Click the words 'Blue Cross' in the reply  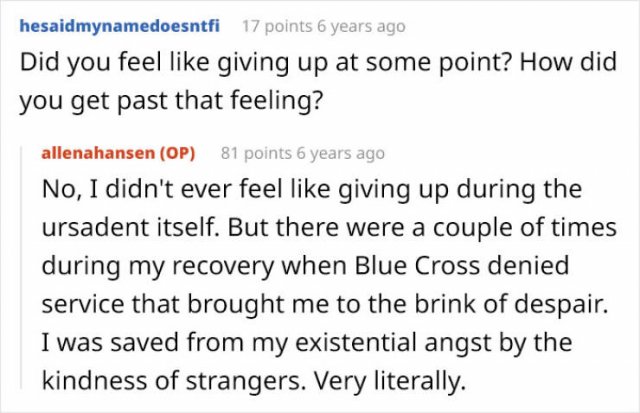417,266
